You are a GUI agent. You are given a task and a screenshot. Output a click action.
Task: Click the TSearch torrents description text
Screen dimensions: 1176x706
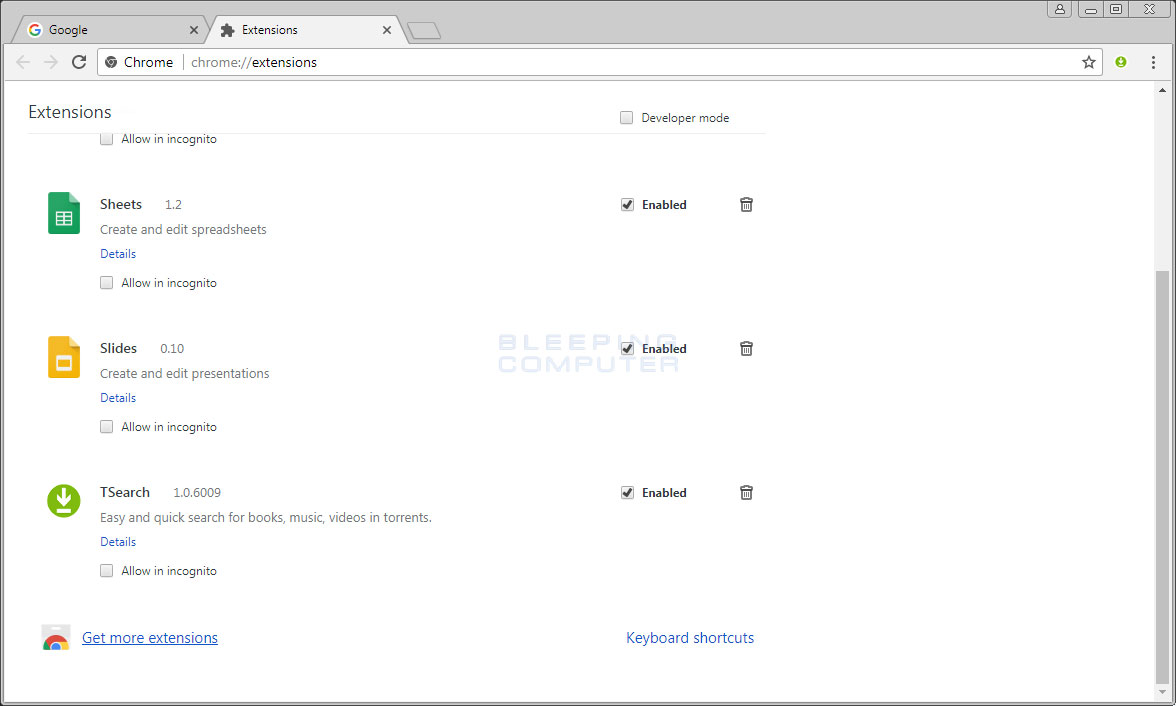click(x=266, y=518)
